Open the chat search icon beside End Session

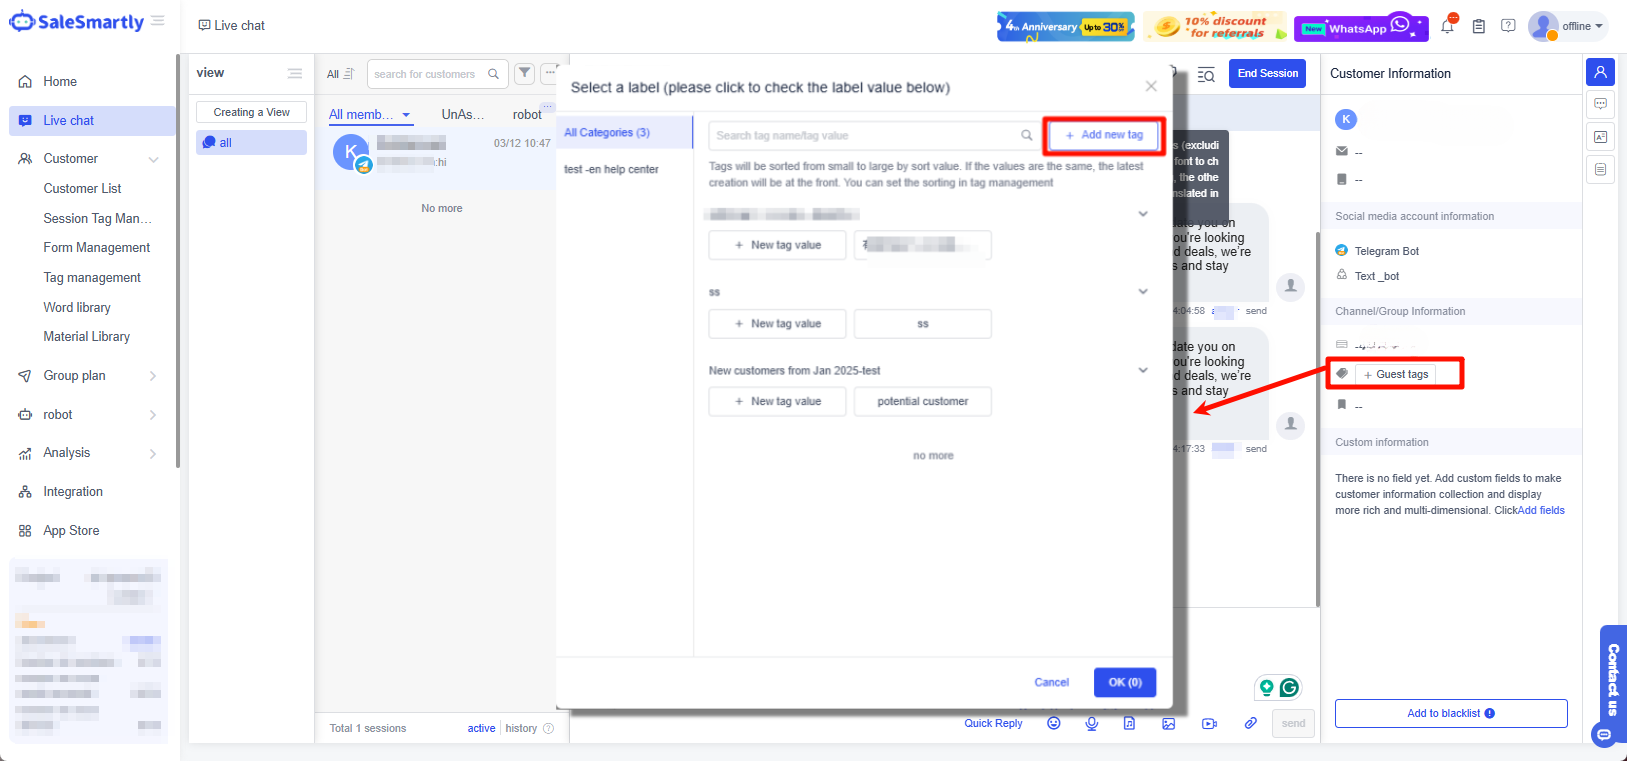coord(1206,74)
